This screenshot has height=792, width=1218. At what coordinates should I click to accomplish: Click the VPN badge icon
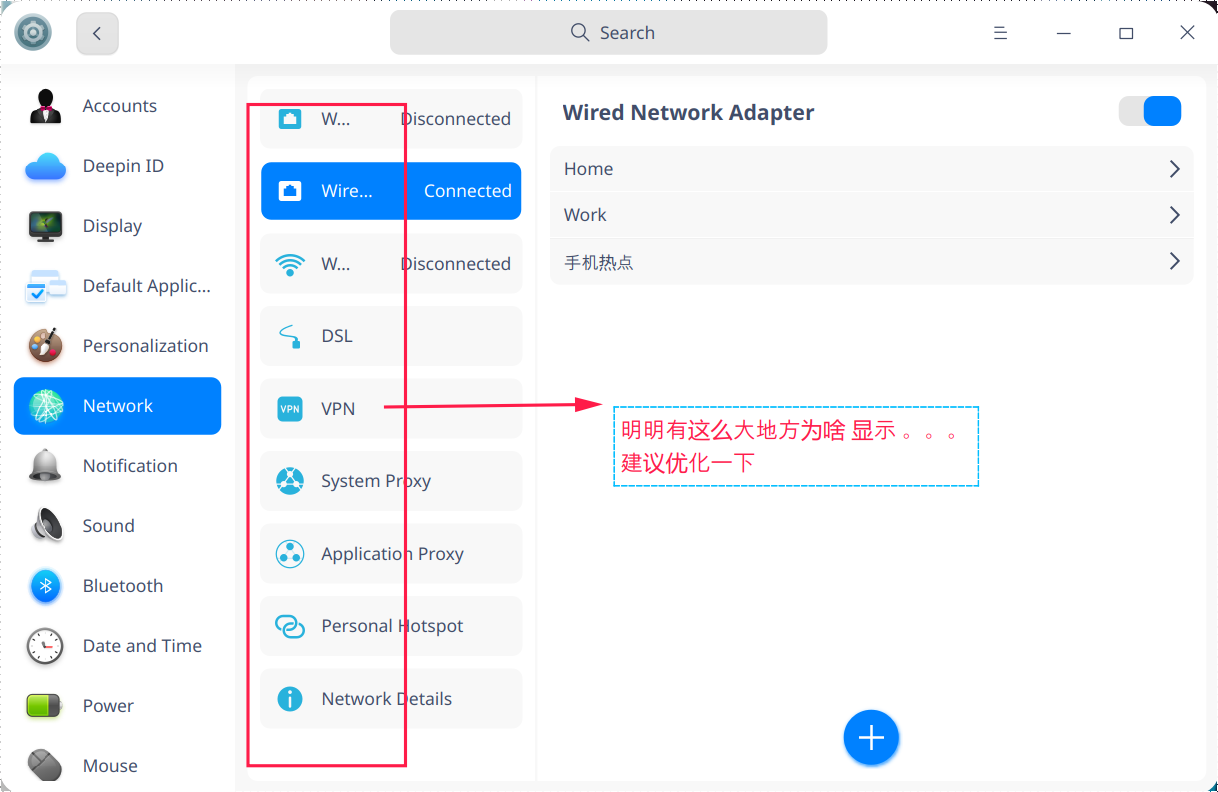[x=290, y=408]
